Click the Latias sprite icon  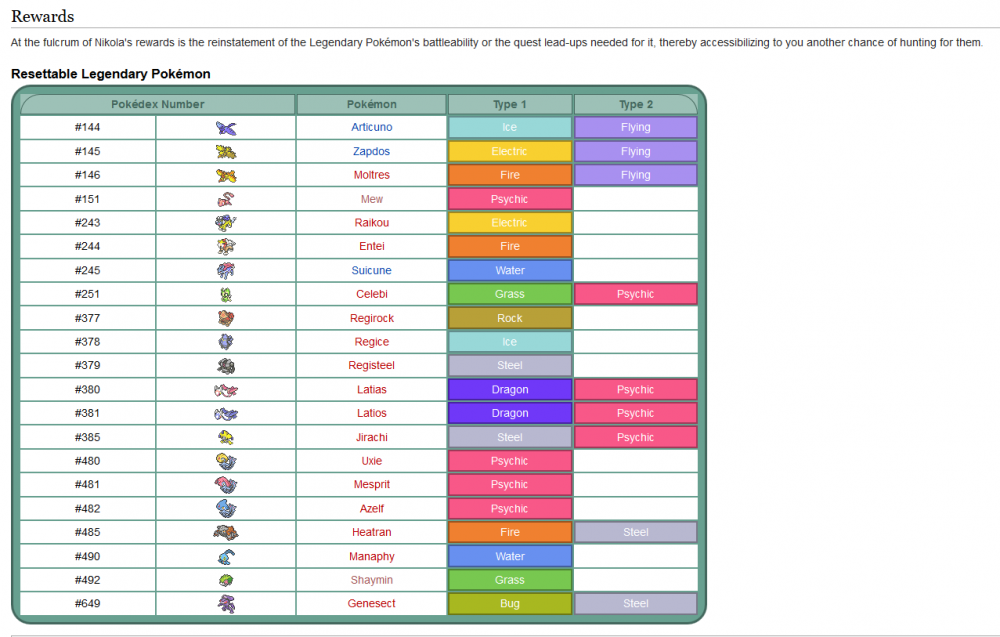(x=226, y=390)
